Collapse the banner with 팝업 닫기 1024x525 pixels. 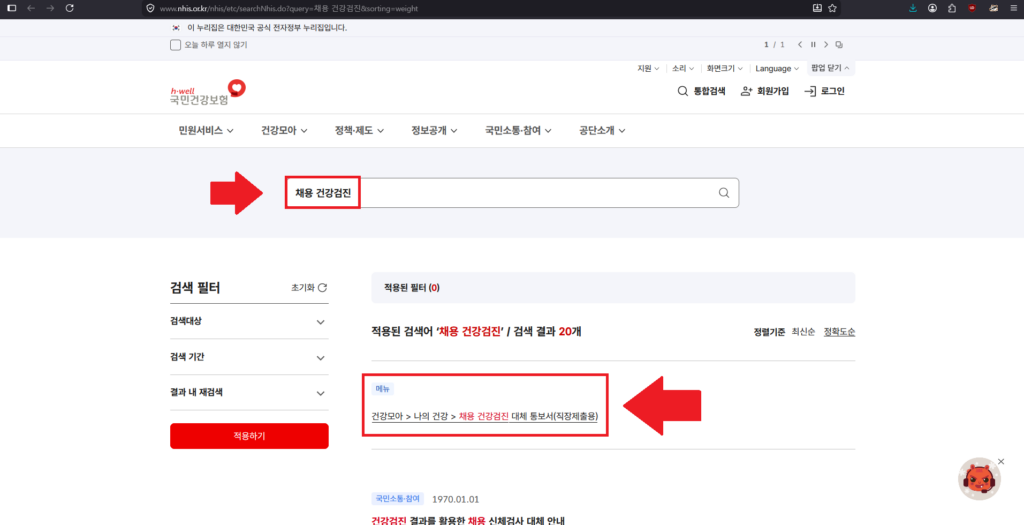pyautogui.click(x=831, y=68)
